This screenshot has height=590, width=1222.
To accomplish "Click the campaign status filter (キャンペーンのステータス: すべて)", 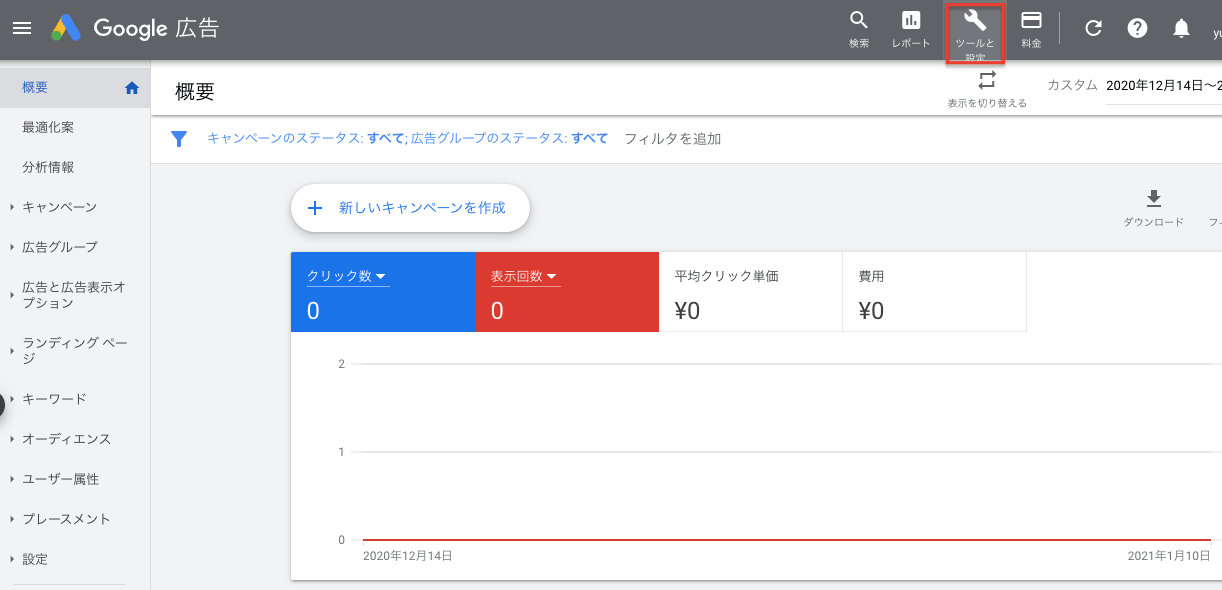I will point(305,139).
